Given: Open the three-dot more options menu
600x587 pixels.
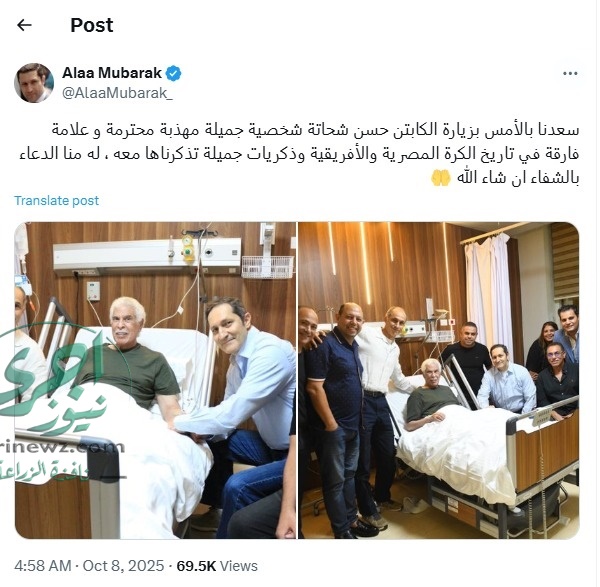Looking at the screenshot, I should click(x=570, y=73).
